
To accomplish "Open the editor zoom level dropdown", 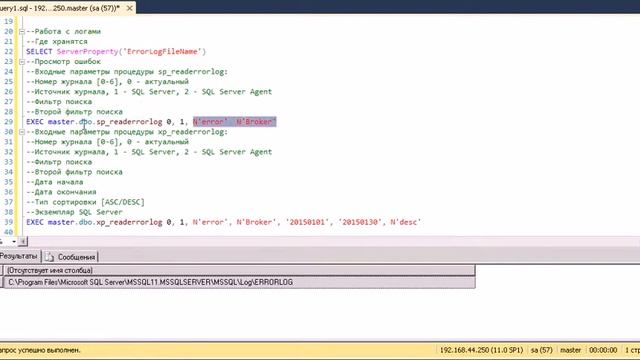I will tap(13, 242).
